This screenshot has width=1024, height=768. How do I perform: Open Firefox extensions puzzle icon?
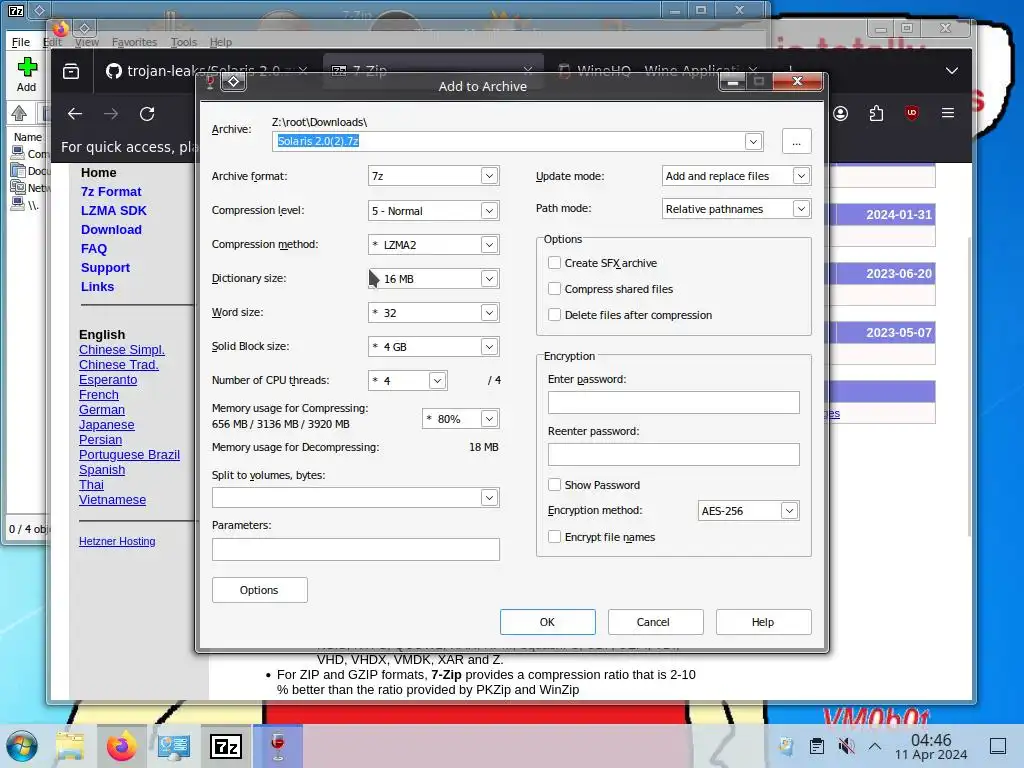876,114
